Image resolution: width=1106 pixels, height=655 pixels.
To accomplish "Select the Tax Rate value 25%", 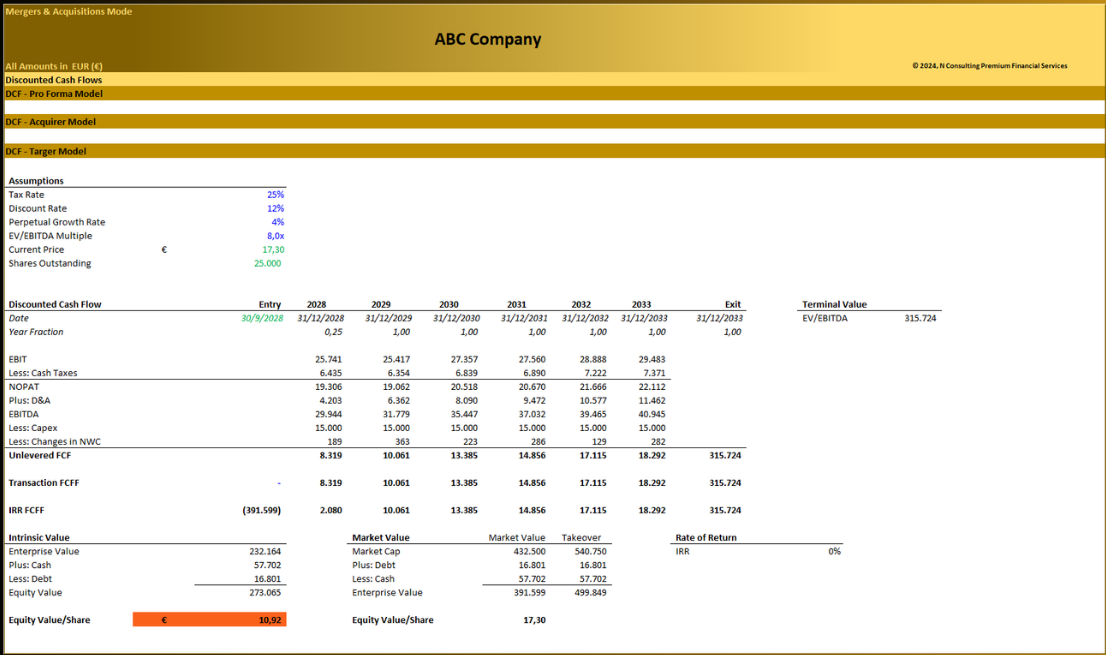I will (x=275, y=195).
